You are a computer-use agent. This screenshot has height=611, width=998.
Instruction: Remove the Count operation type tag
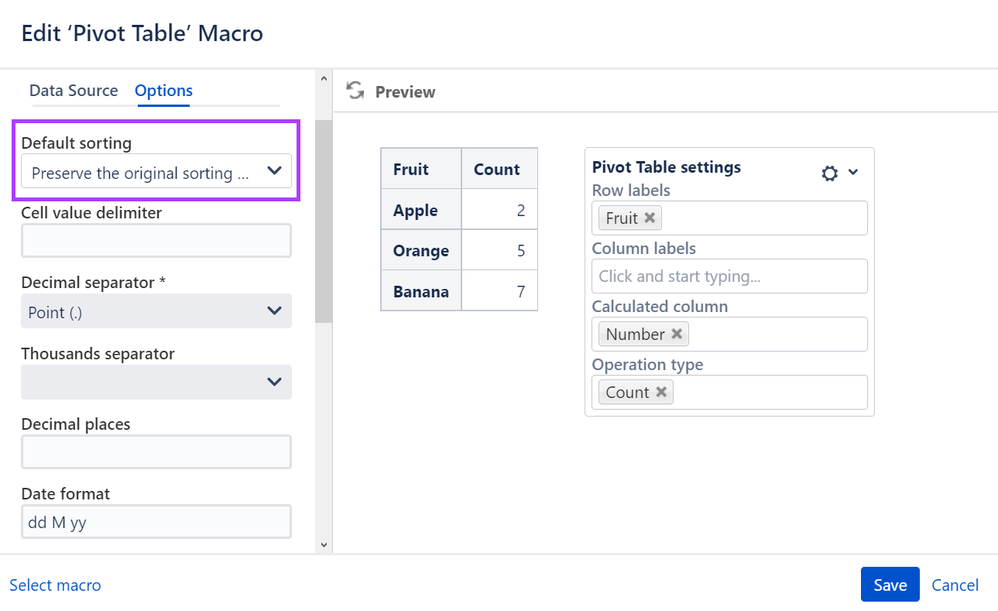[661, 392]
